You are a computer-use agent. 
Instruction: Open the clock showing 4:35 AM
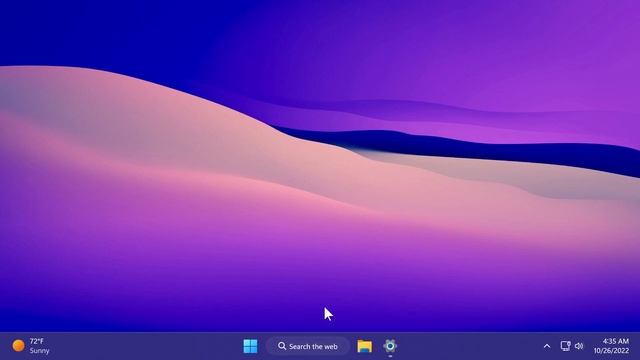pyautogui.click(x=611, y=346)
